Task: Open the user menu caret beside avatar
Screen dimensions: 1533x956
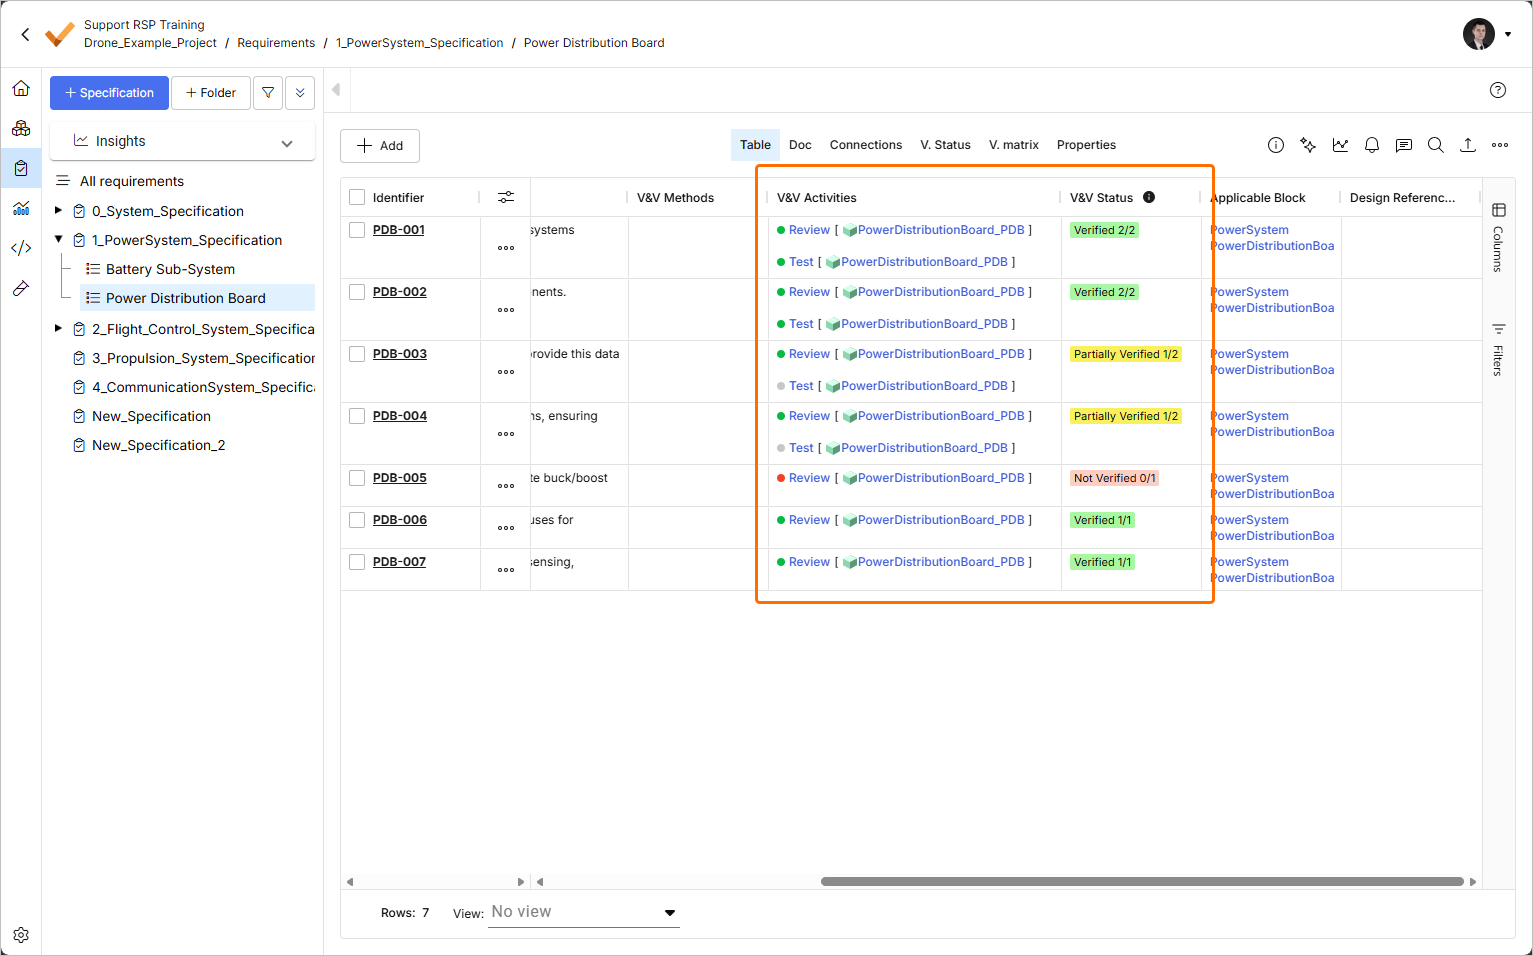Action: (x=1508, y=34)
